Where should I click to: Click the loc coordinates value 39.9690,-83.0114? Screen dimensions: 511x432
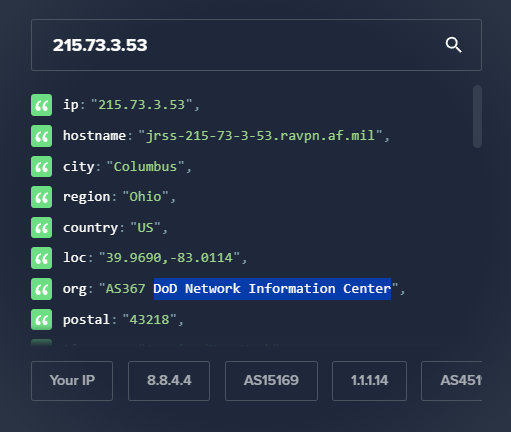click(x=169, y=258)
